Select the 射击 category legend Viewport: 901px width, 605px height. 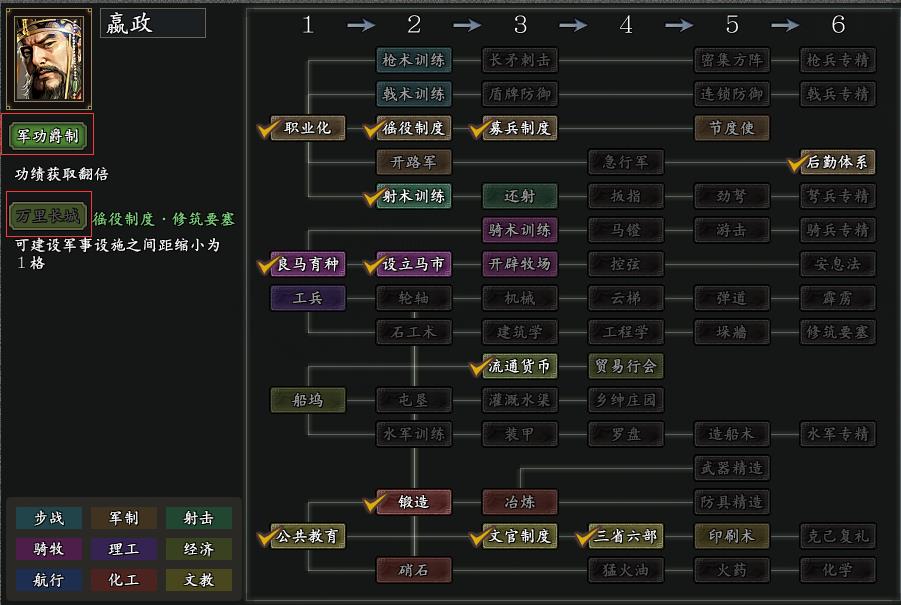198,518
